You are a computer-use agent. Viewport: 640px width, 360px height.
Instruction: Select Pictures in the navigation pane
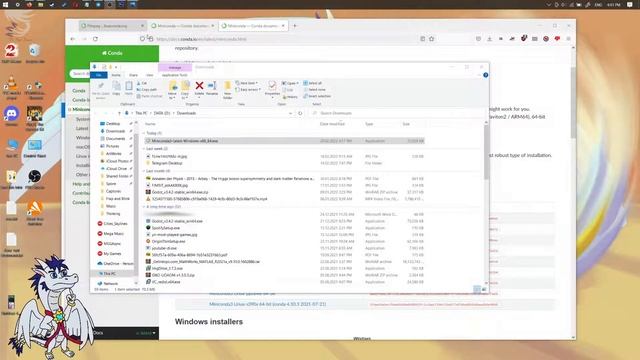(112, 146)
